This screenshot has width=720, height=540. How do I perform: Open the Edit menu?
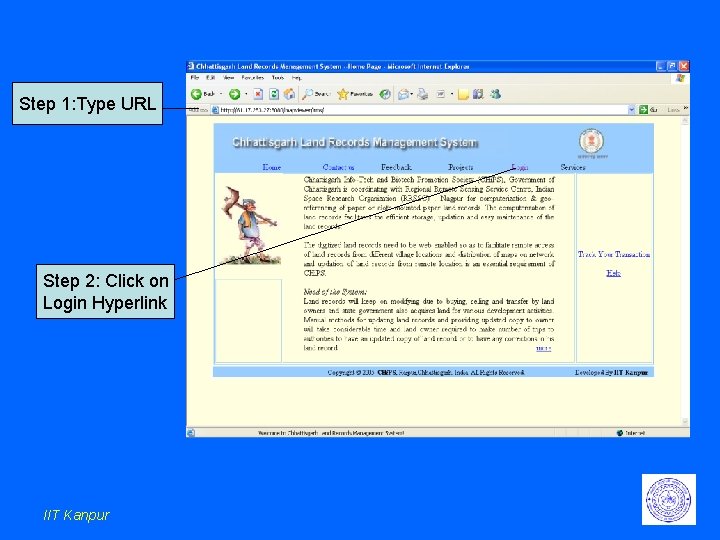(210, 78)
